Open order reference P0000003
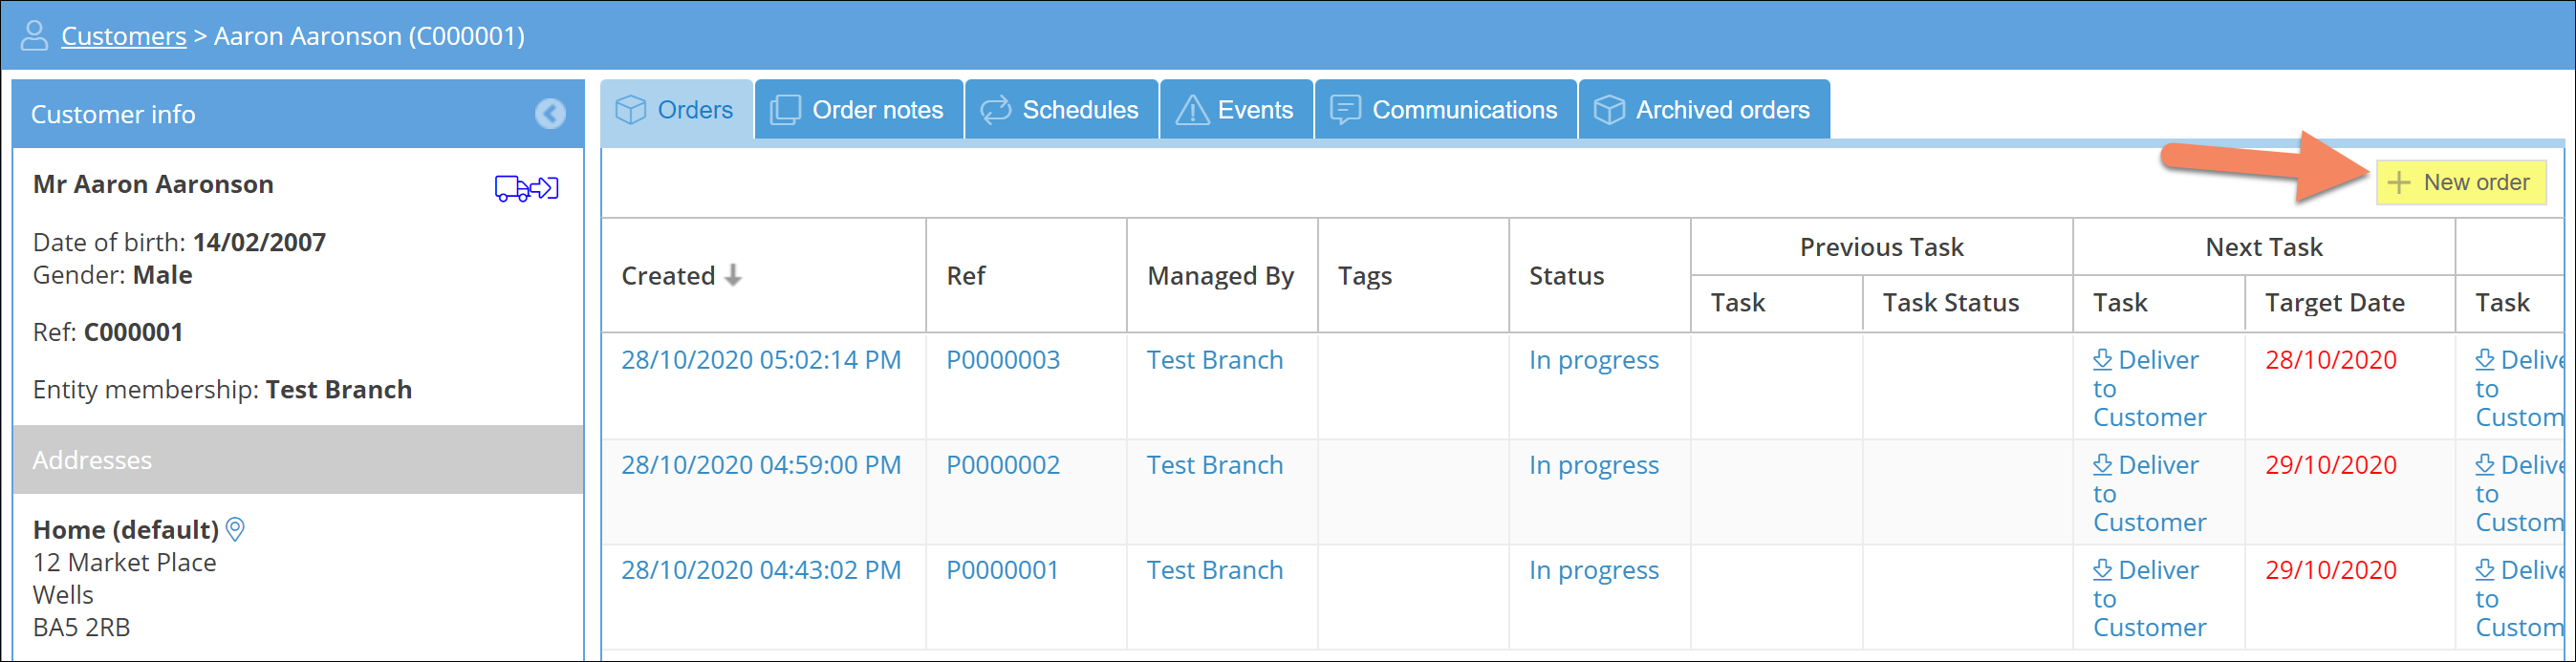The height and width of the screenshot is (662, 2576). click(x=1002, y=360)
